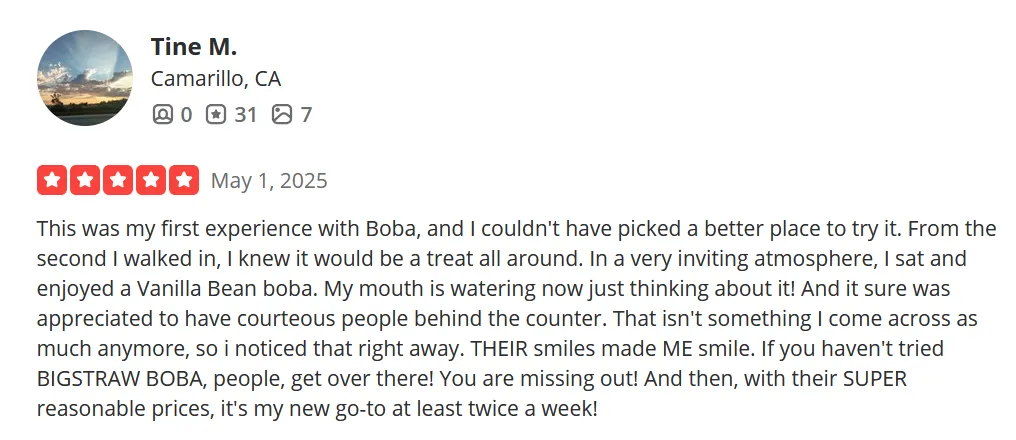The image size is (1016, 440).
Task: Click the third red rating star
Action: tap(118, 180)
